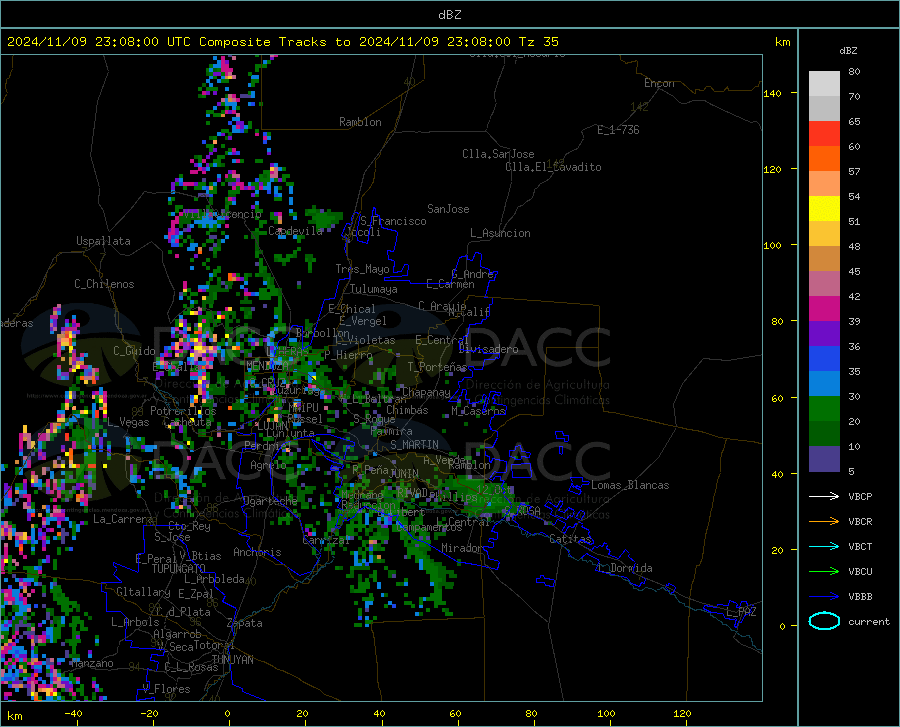
Task: Click the Manzano map label
Action: click(x=92, y=663)
